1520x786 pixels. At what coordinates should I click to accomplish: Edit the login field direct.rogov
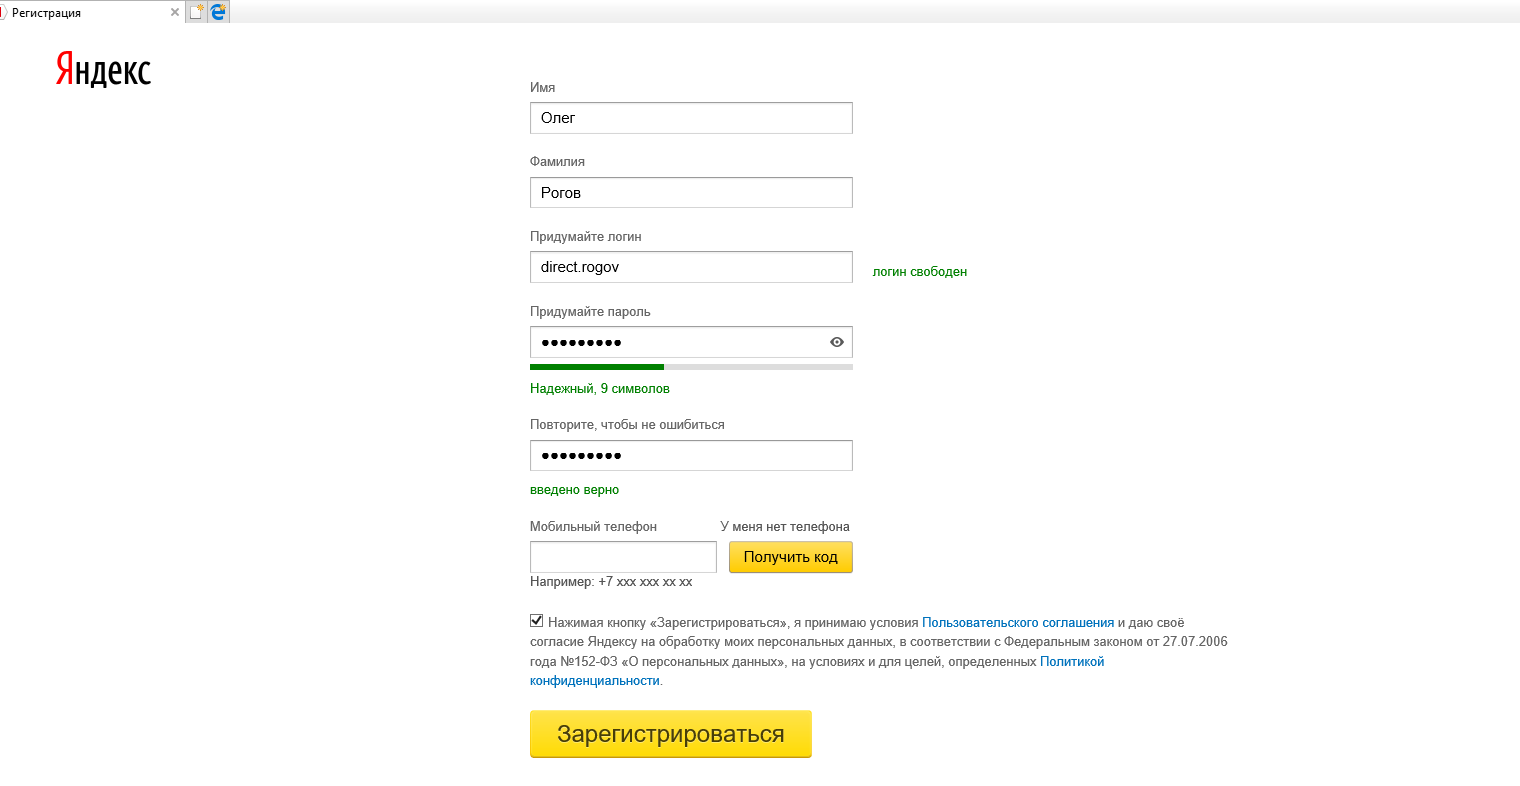tap(691, 267)
